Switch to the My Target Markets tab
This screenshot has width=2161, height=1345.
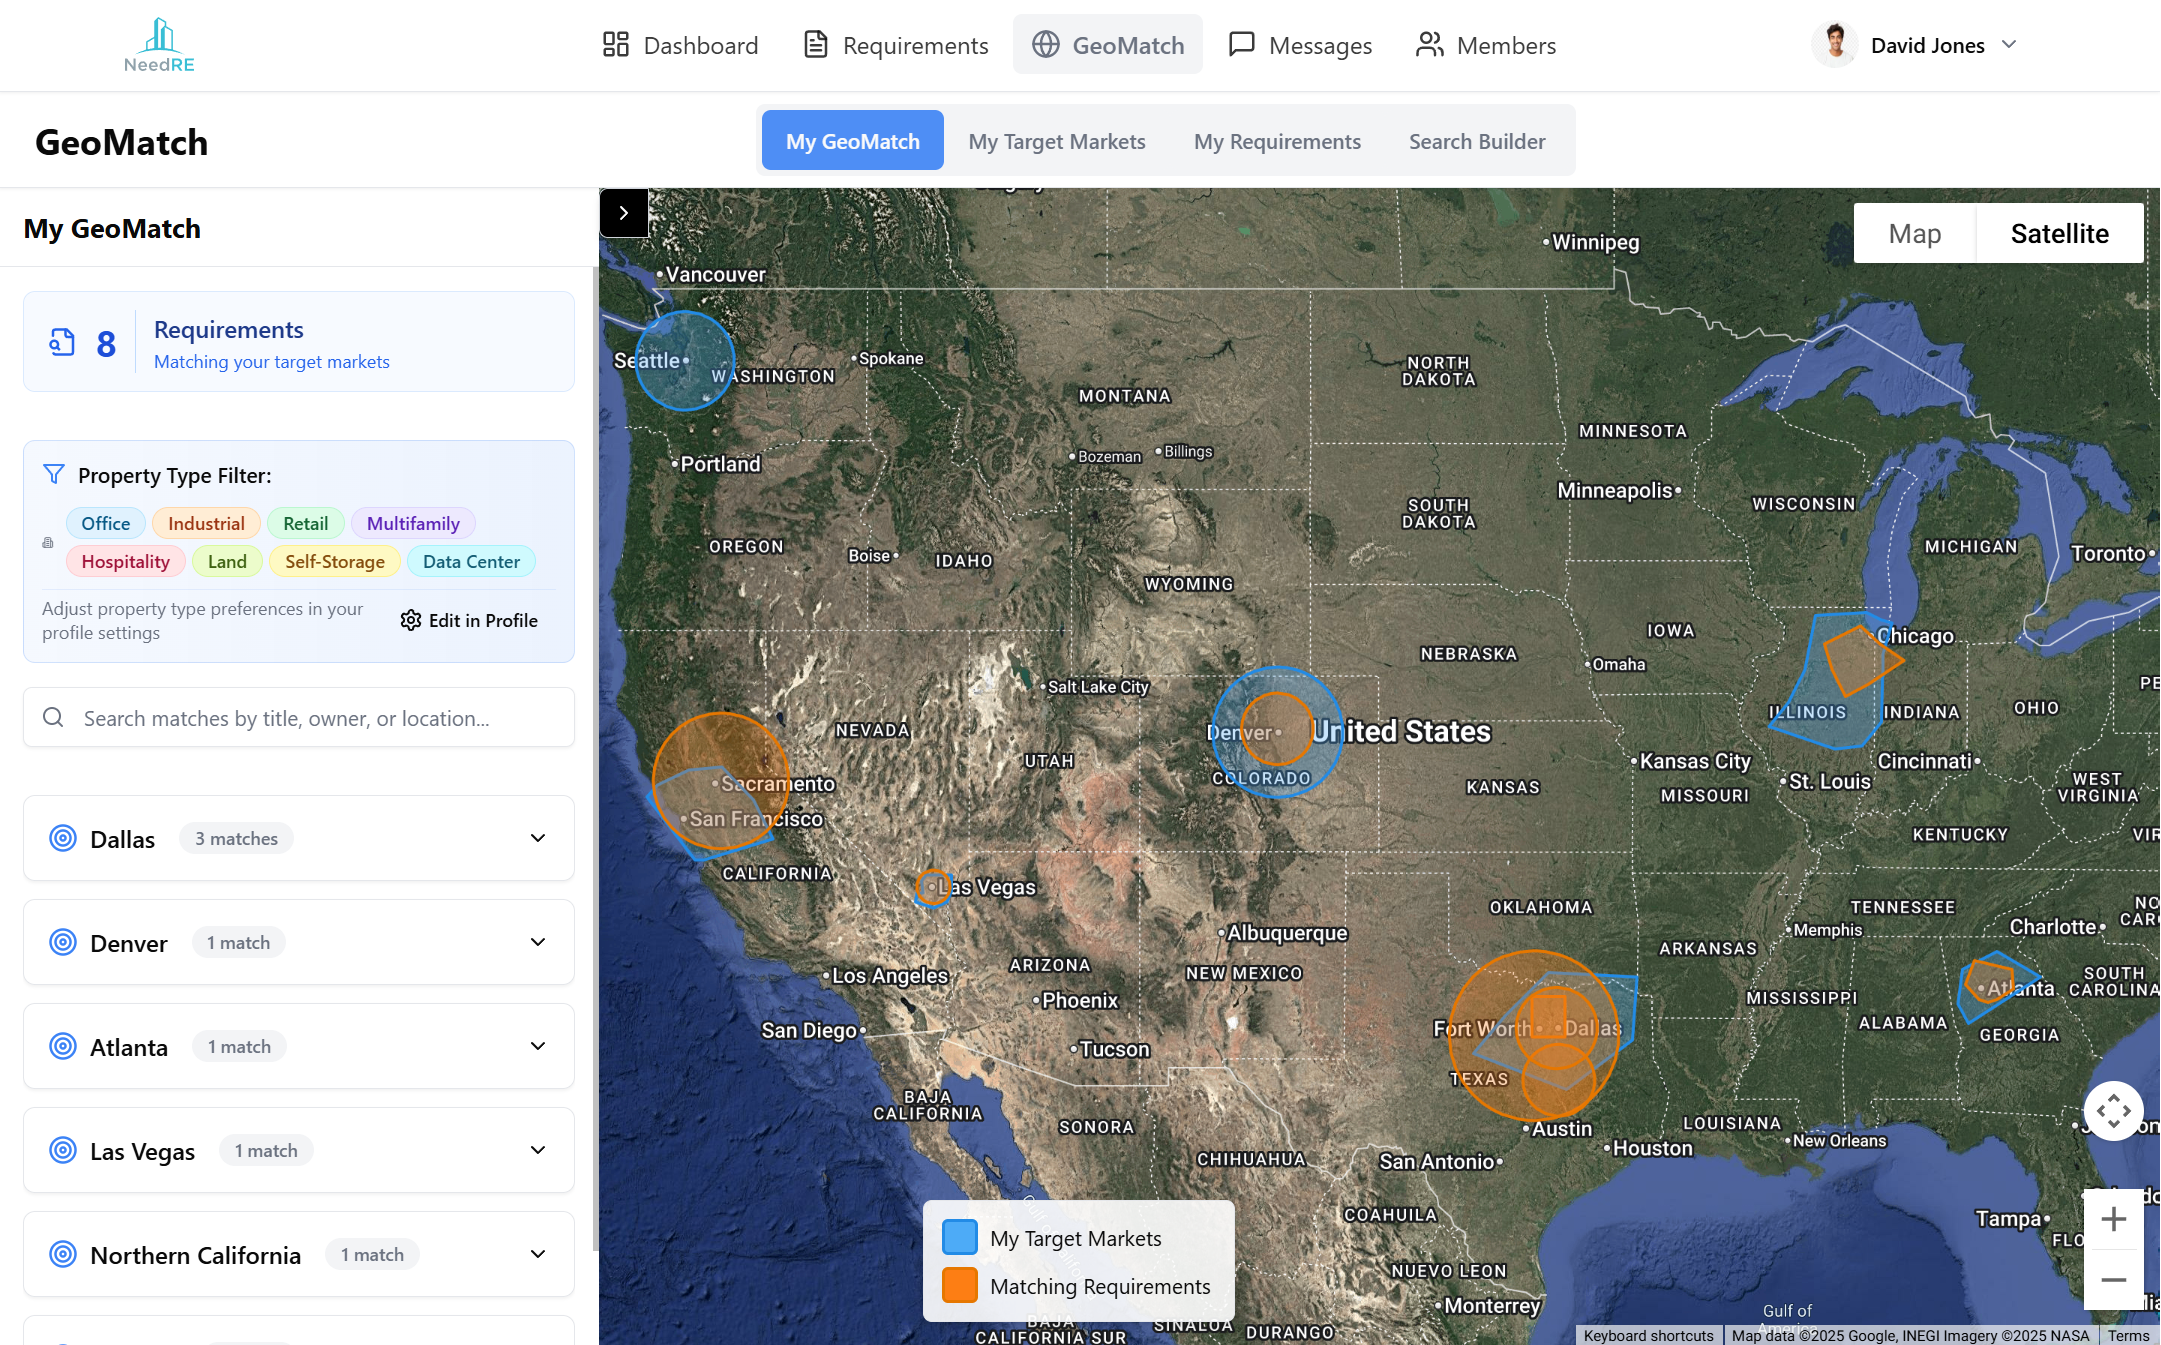click(x=1056, y=141)
